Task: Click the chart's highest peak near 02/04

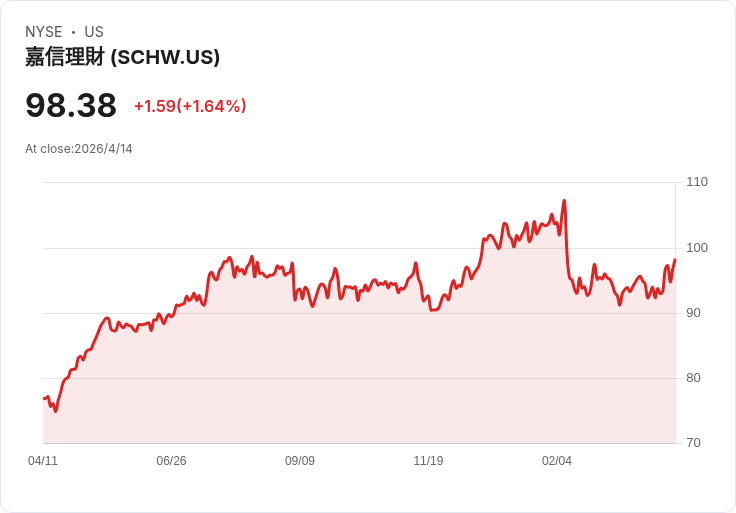Action: (564, 201)
